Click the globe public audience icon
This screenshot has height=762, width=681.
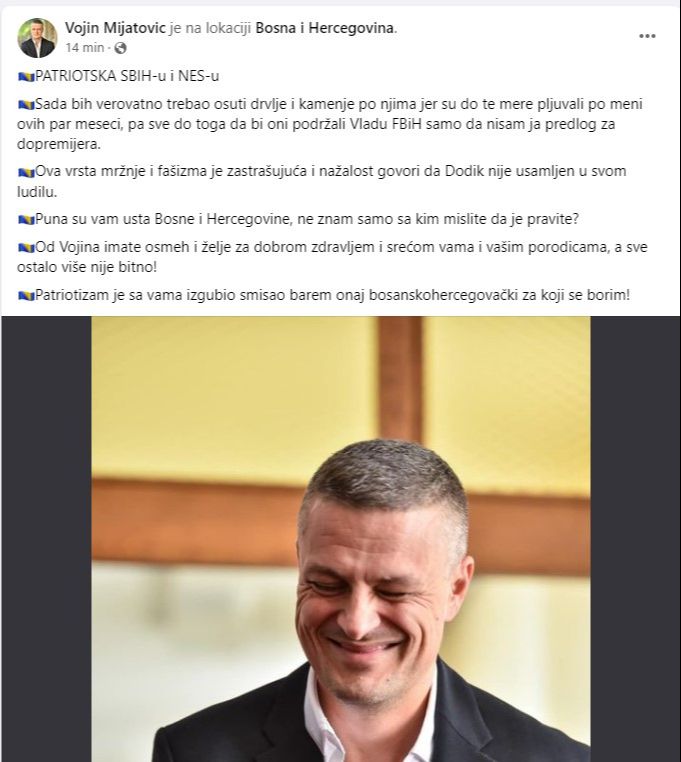coord(120,48)
